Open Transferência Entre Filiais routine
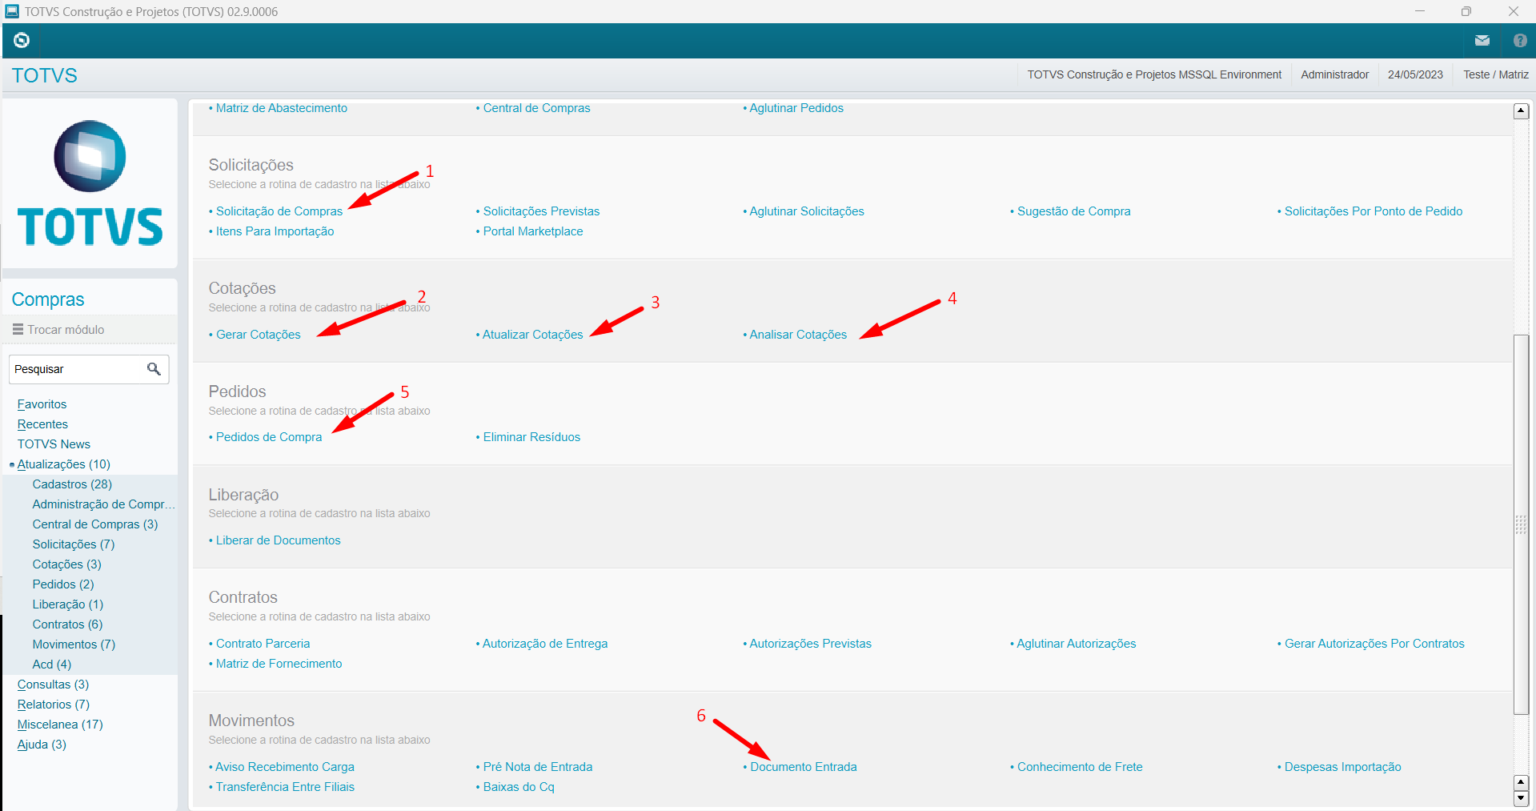Image resolution: width=1536 pixels, height=811 pixels. click(x=285, y=787)
